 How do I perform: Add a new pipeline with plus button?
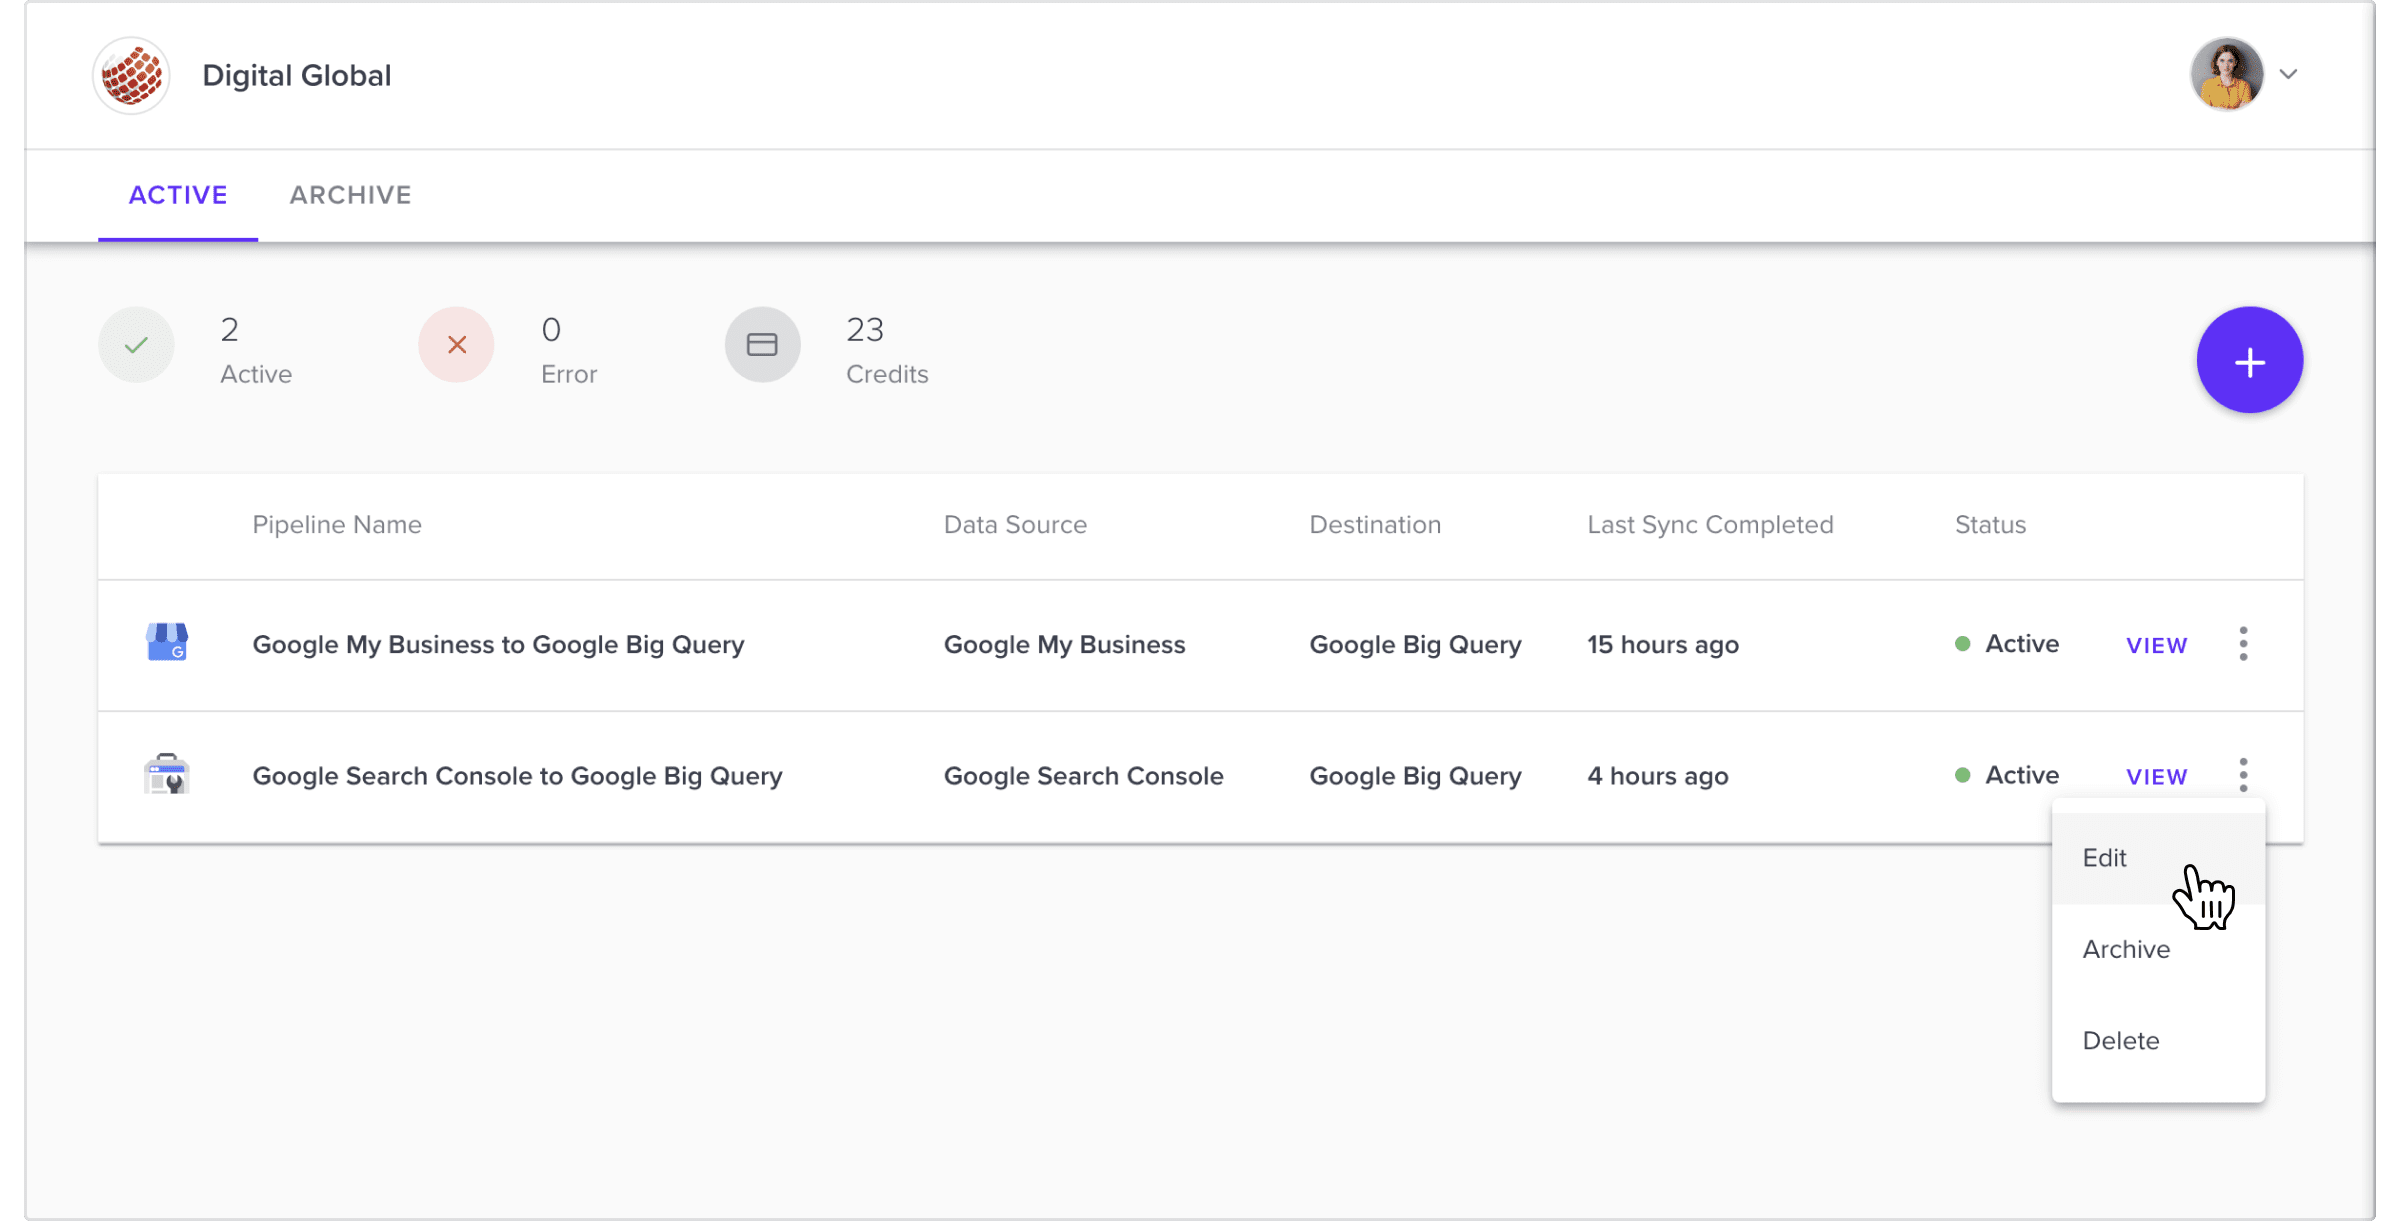(2250, 360)
